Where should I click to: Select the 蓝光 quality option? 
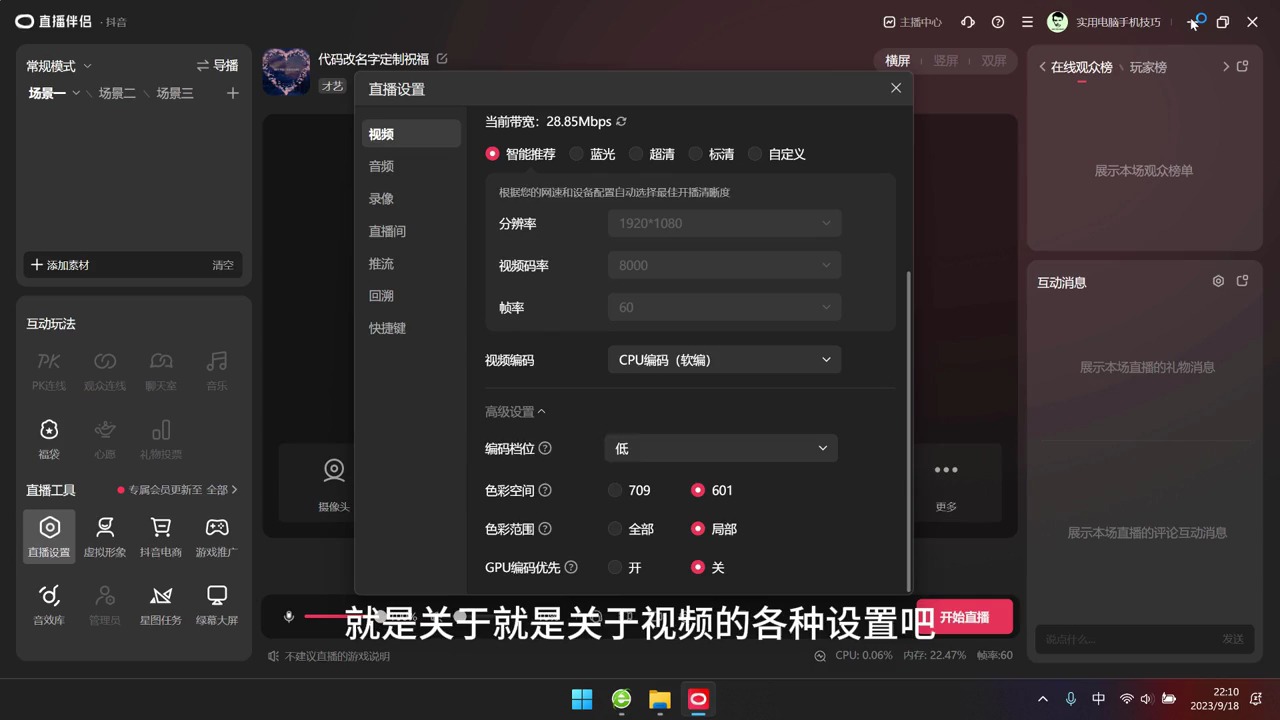[592, 154]
